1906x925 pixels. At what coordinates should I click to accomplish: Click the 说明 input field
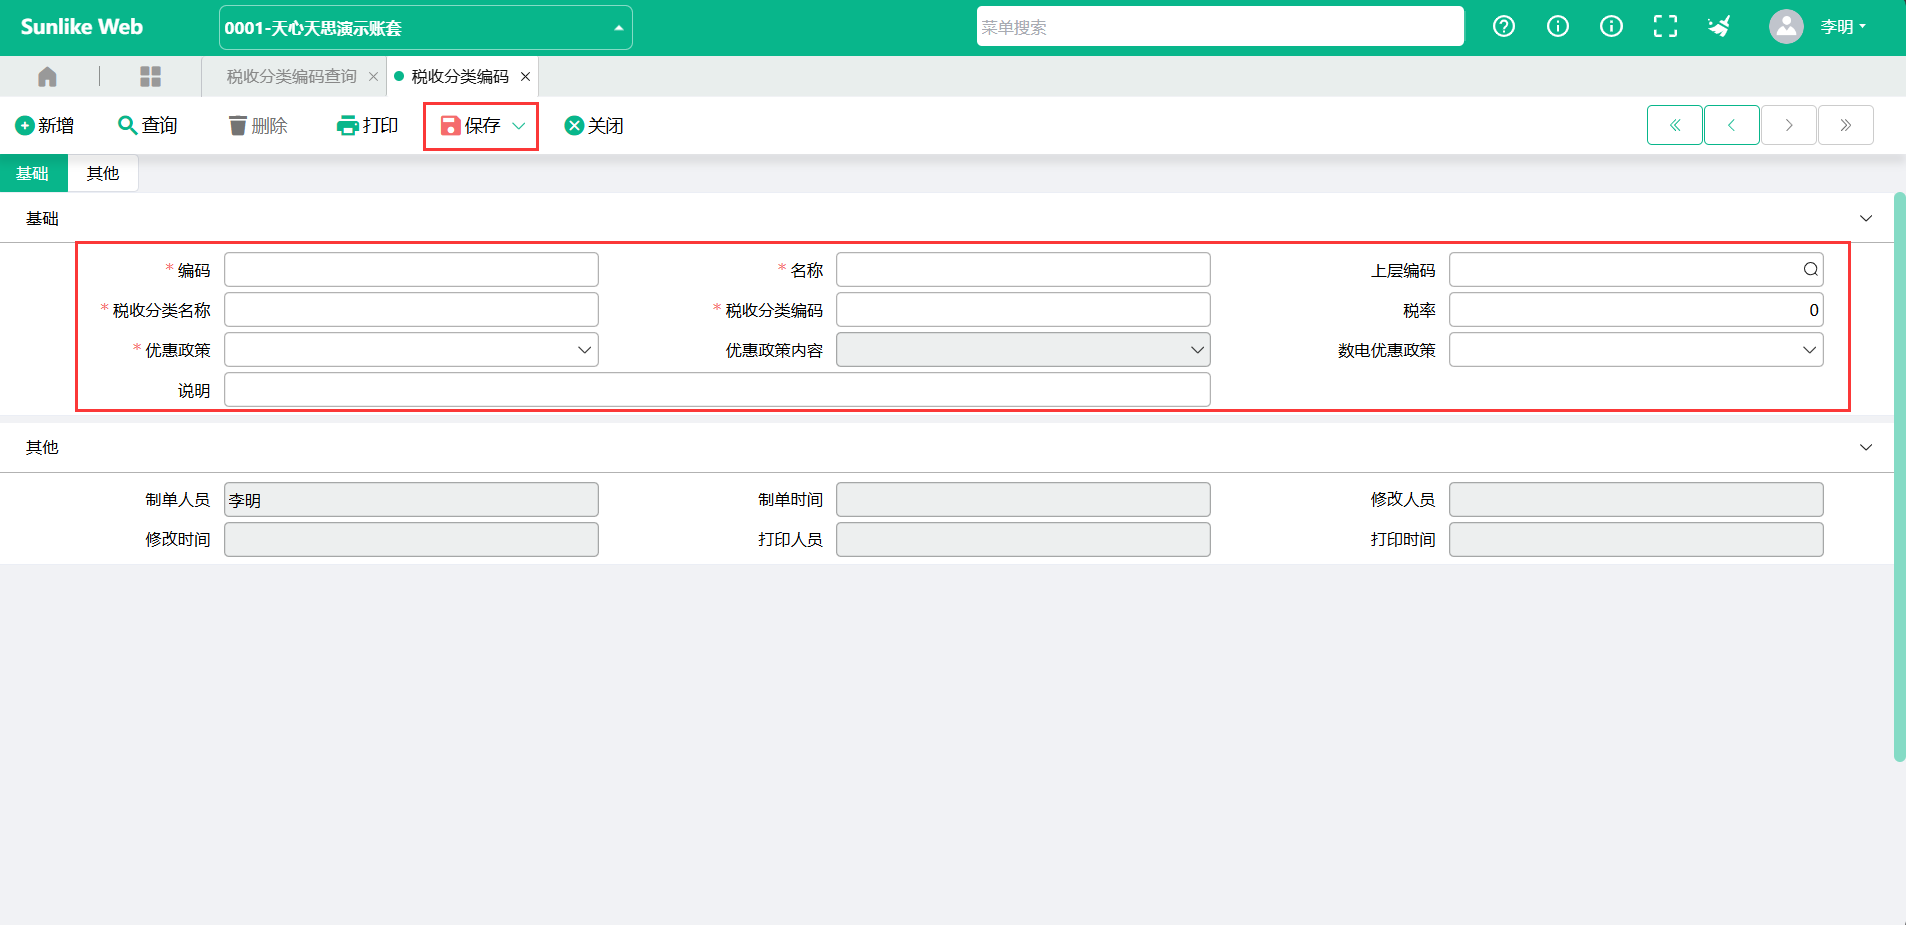tap(717, 390)
